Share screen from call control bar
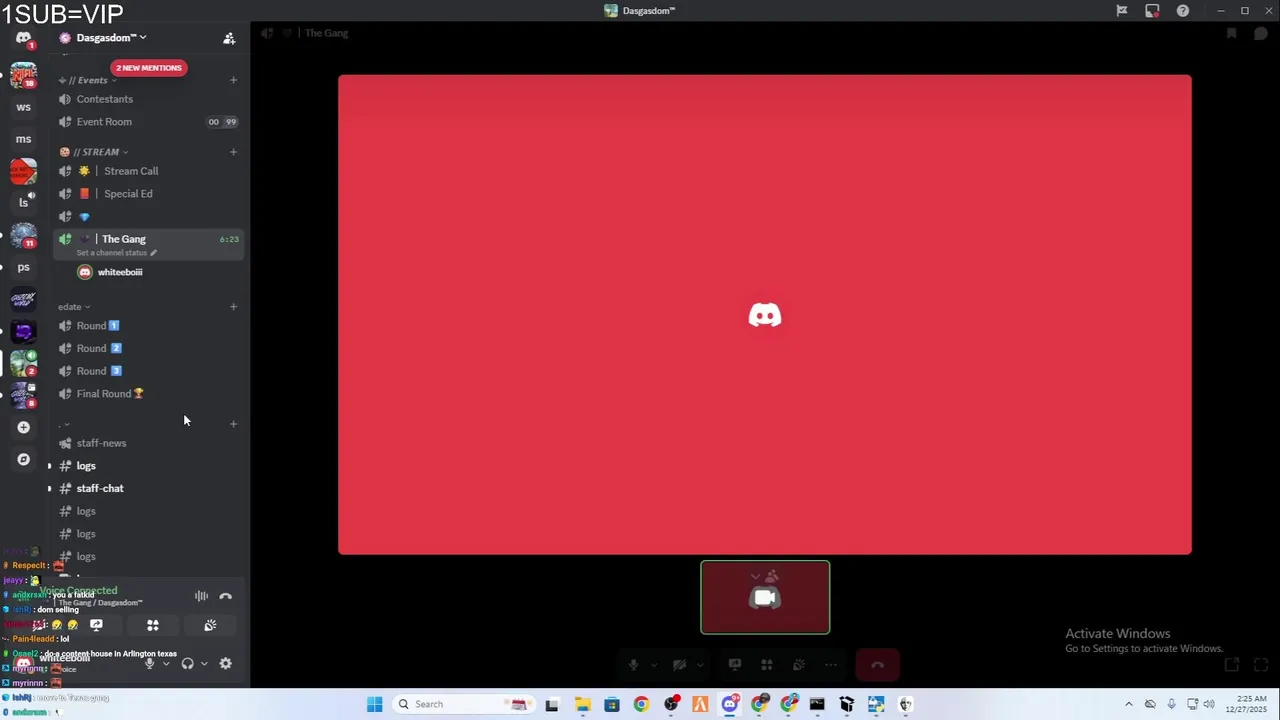This screenshot has width=1280, height=720. 735,665
